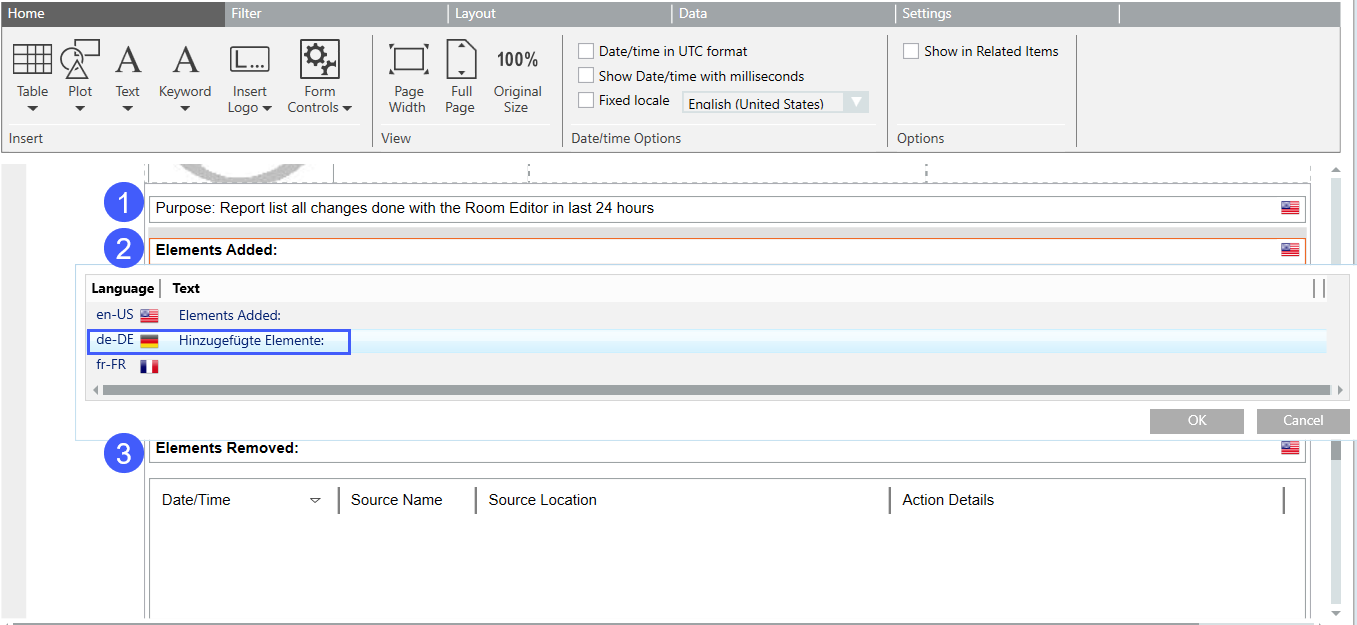This screenshot has width=1357, height=625.
Task: Switch view to Full Page
Action: [460, 60]
